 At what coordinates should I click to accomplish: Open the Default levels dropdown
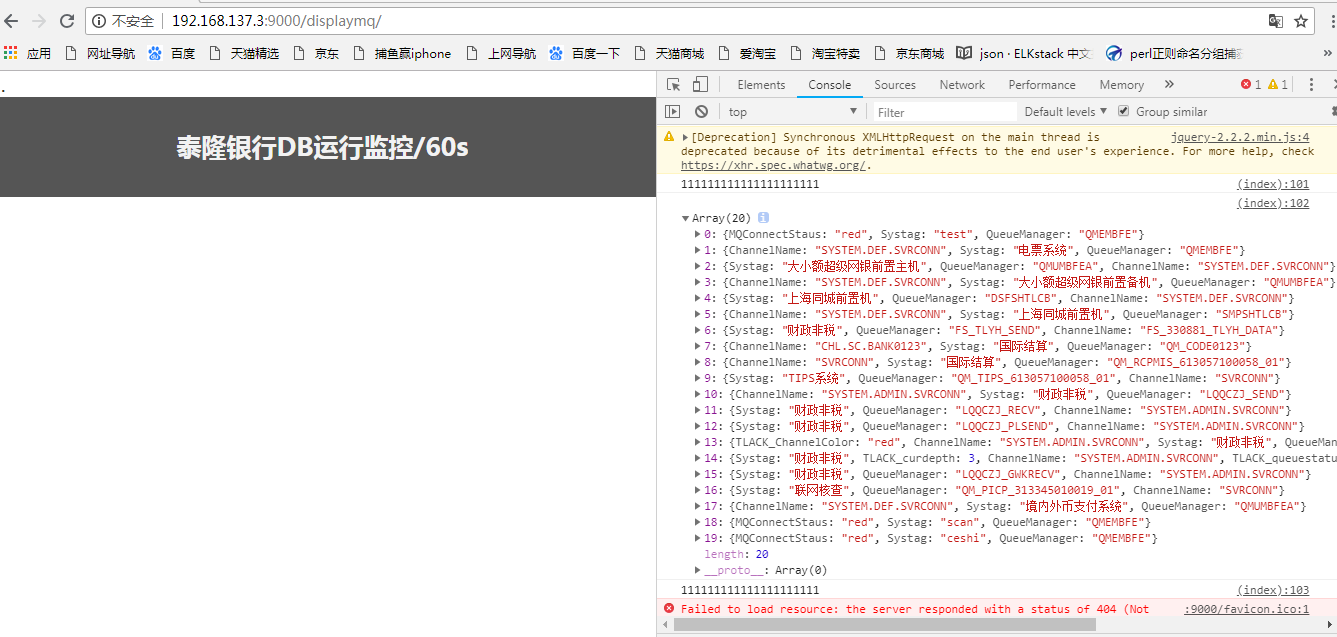[1066, 112]
